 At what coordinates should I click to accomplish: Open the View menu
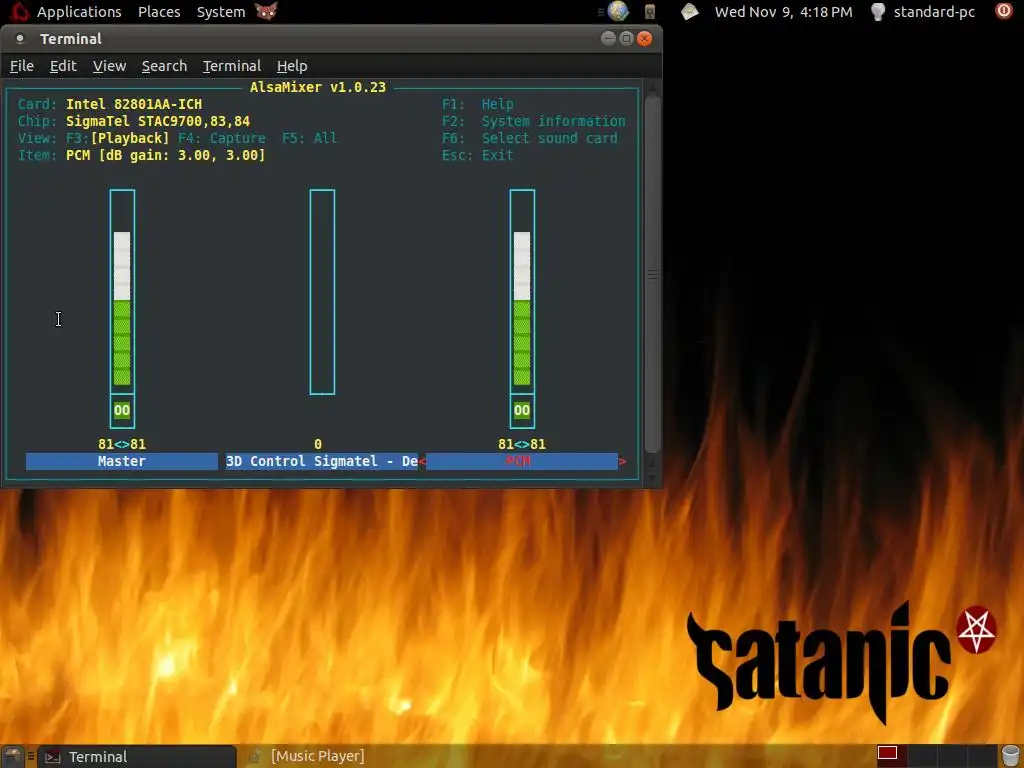pyautogui.click(x=109, y=66)
